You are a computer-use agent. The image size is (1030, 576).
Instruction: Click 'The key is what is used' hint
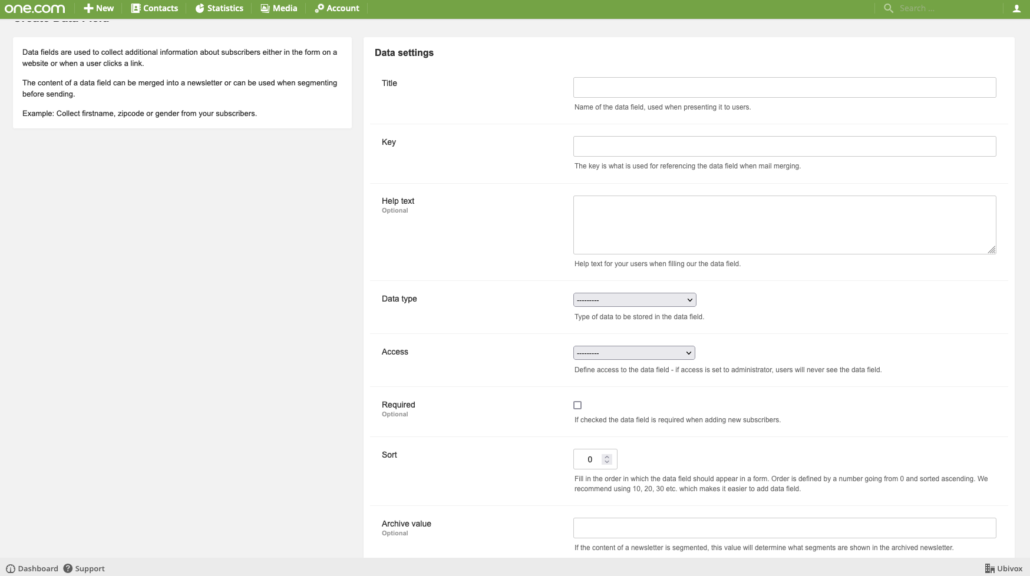687,166
